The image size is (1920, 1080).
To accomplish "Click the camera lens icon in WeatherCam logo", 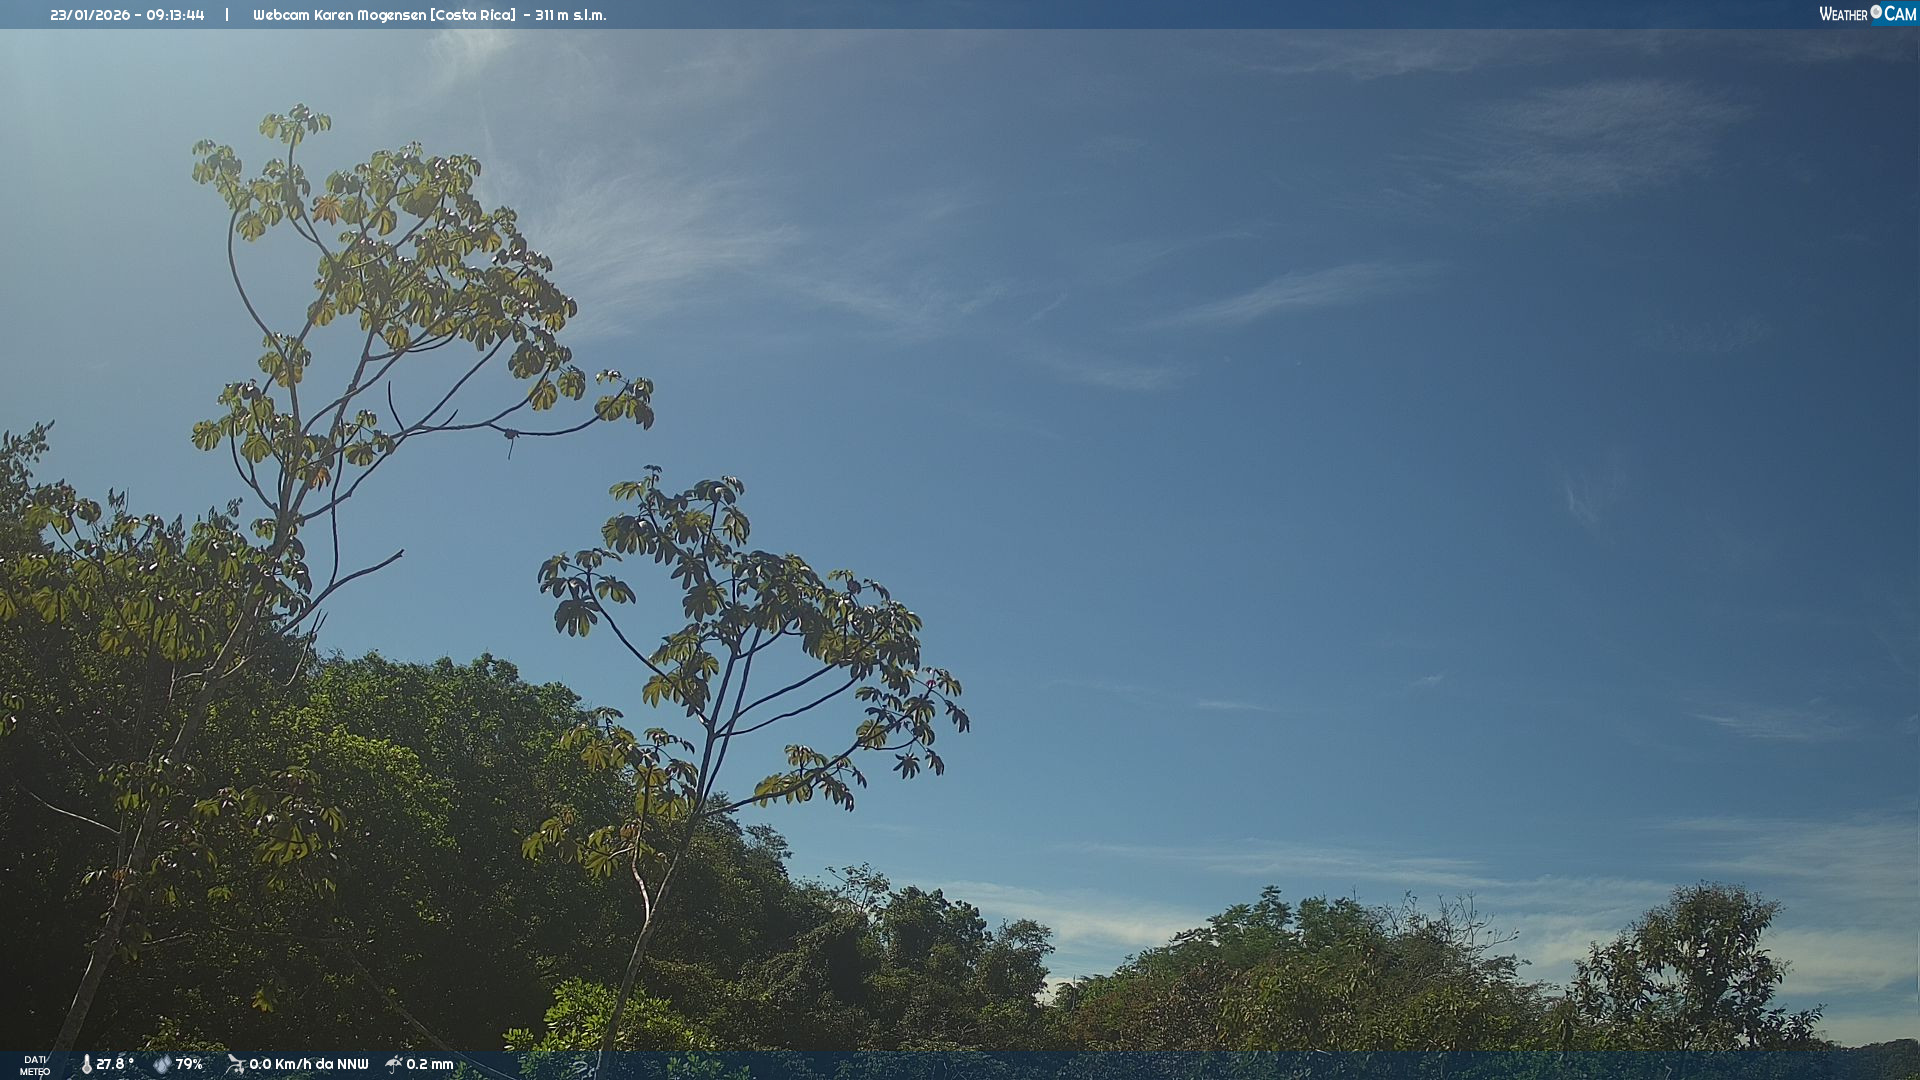I will [1876, 12].
